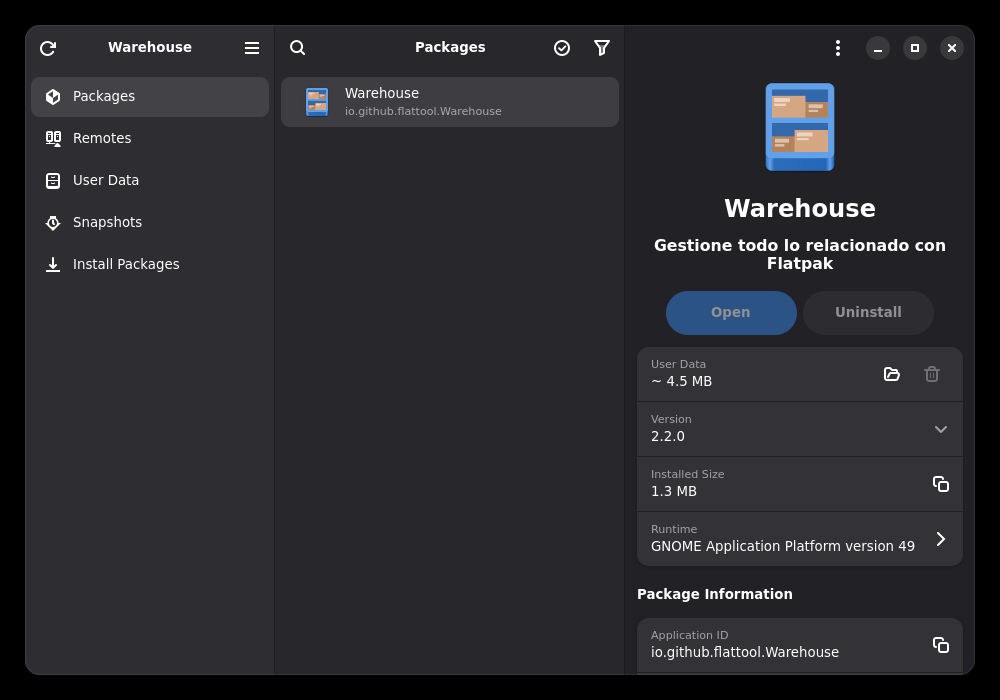This screenshot has width=1000, height=700.
Task: Open the hamburger main menu
Action: (252, 48)
